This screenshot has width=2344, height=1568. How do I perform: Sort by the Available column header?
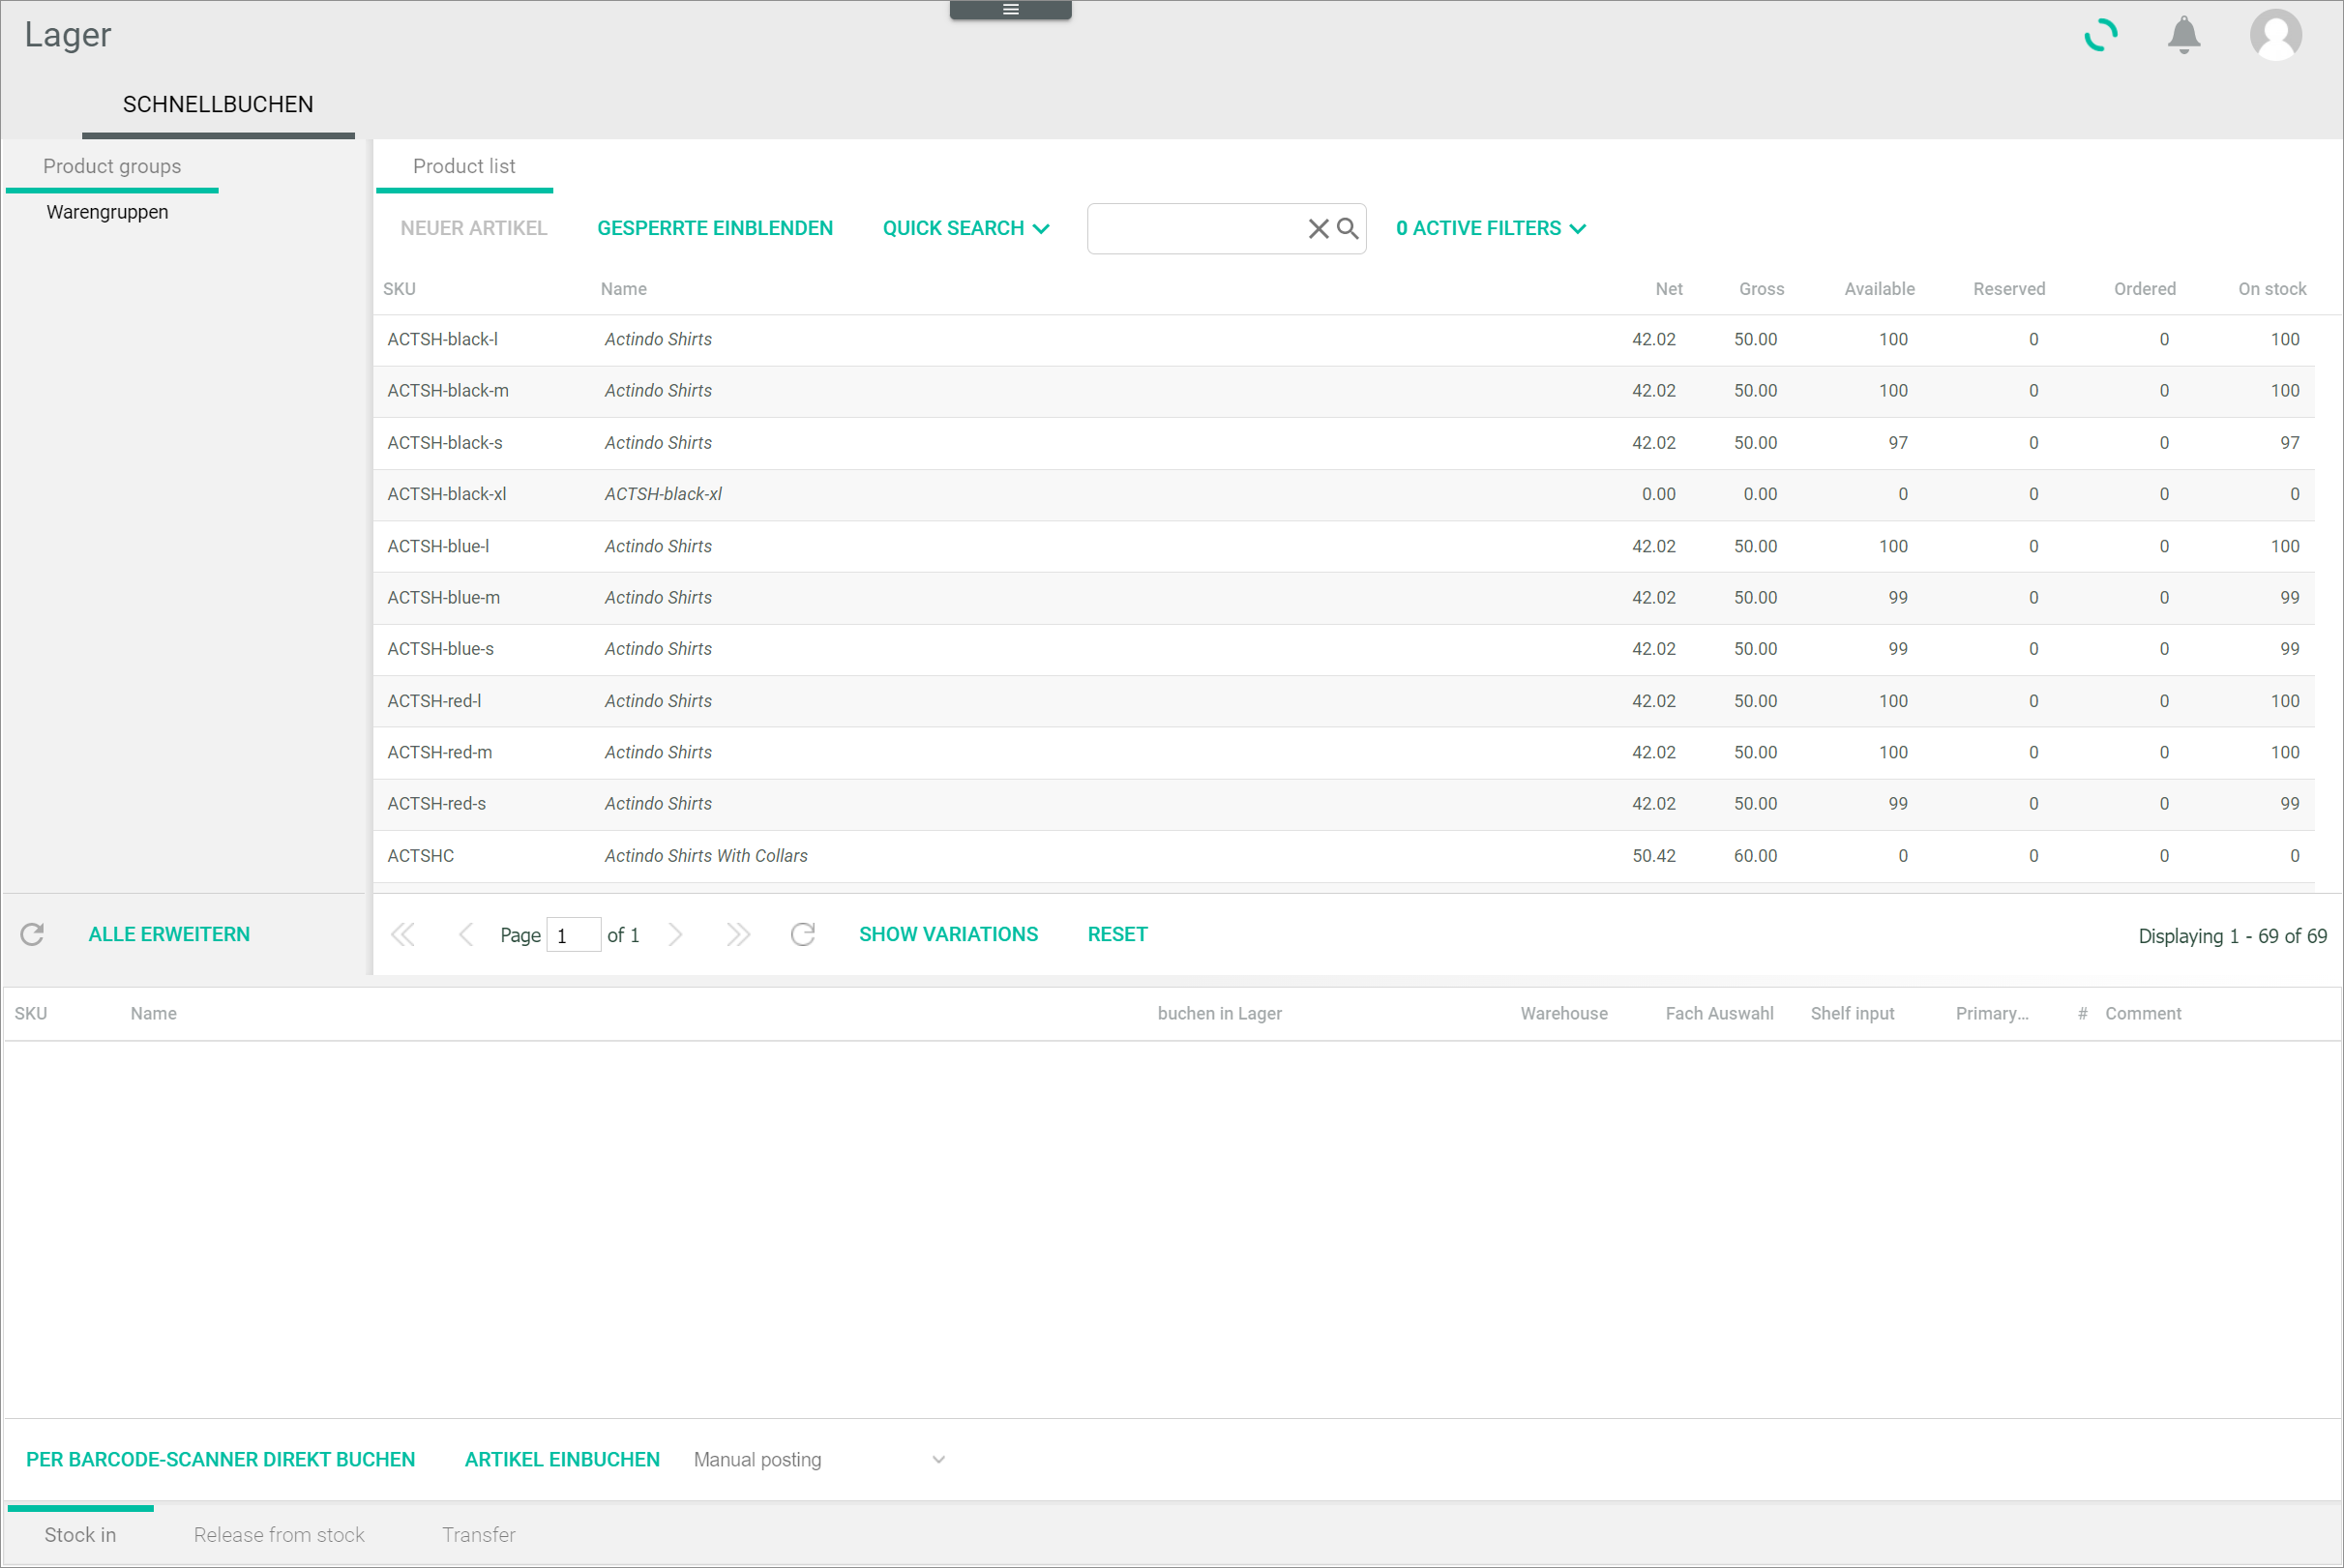click(x=1879, y=289)
